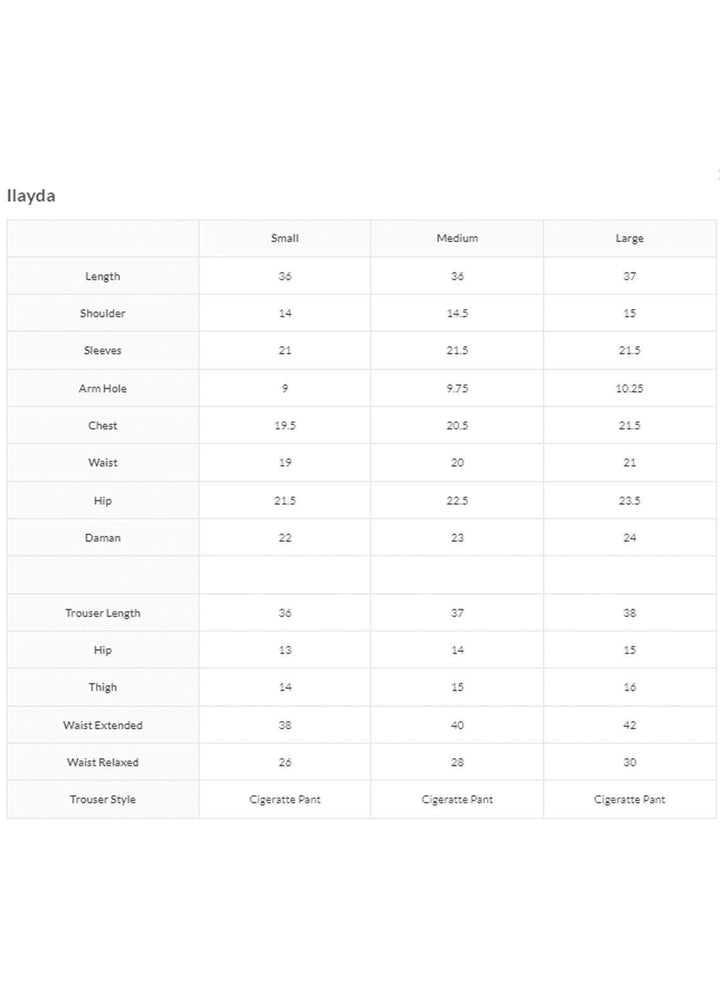Click the Thigh row label
The image size is (720, 1002).
pos(103,687)
